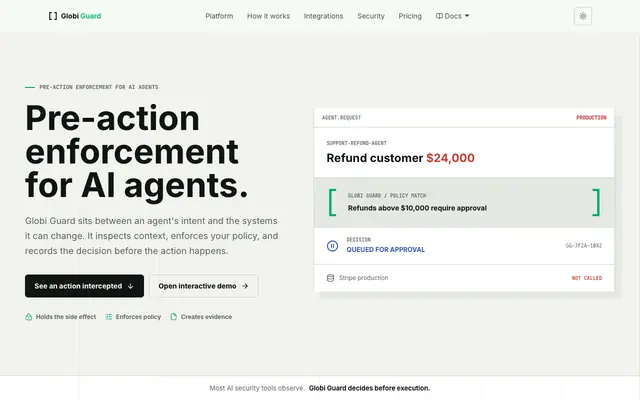This screenshot has height=400, width=640.
Task: Click the Refunds above $10,000 require approval text
Action: (x=417, y=208)
